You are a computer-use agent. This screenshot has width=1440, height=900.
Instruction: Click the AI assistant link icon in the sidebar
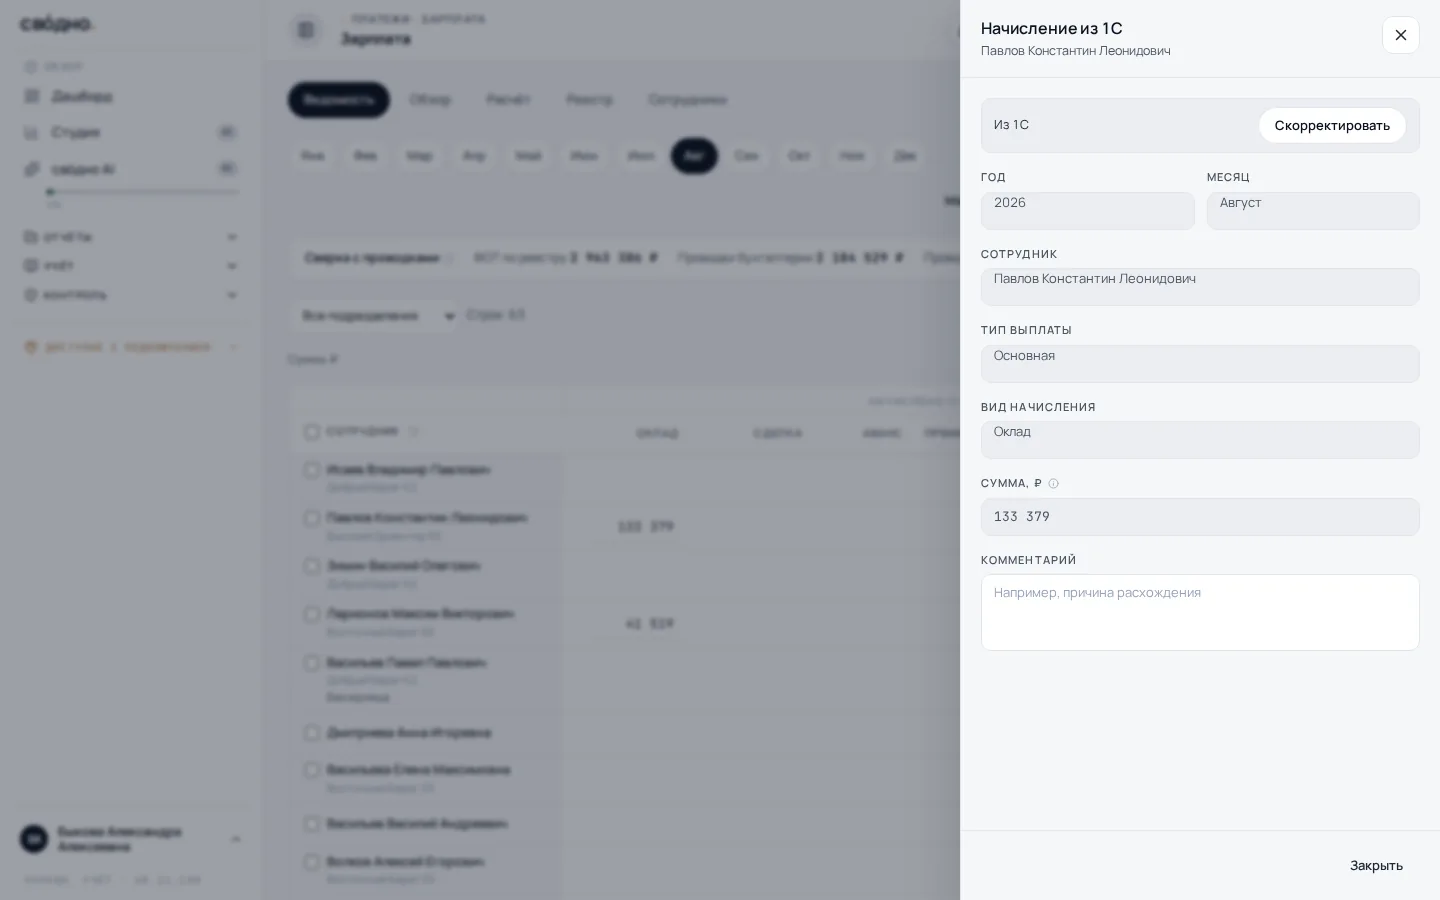[32, 169]
